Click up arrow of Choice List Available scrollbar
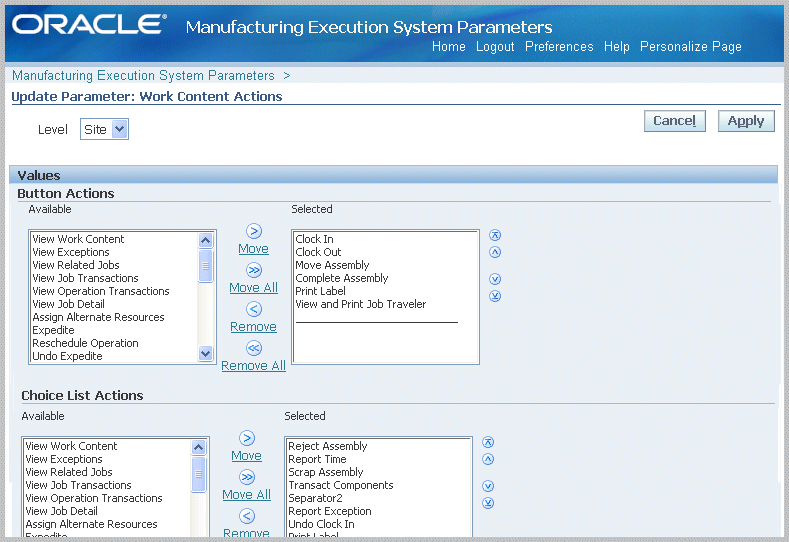The image size is (789, 542). pos(198,447)
